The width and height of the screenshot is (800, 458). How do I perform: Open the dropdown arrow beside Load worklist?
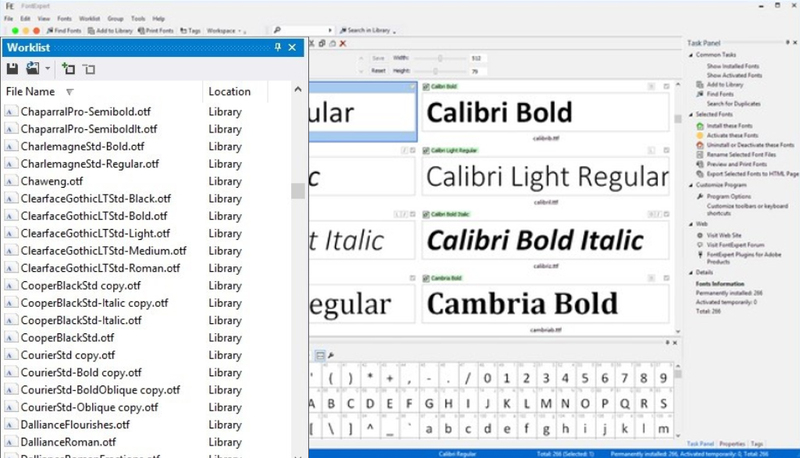[x=47, y=68]
